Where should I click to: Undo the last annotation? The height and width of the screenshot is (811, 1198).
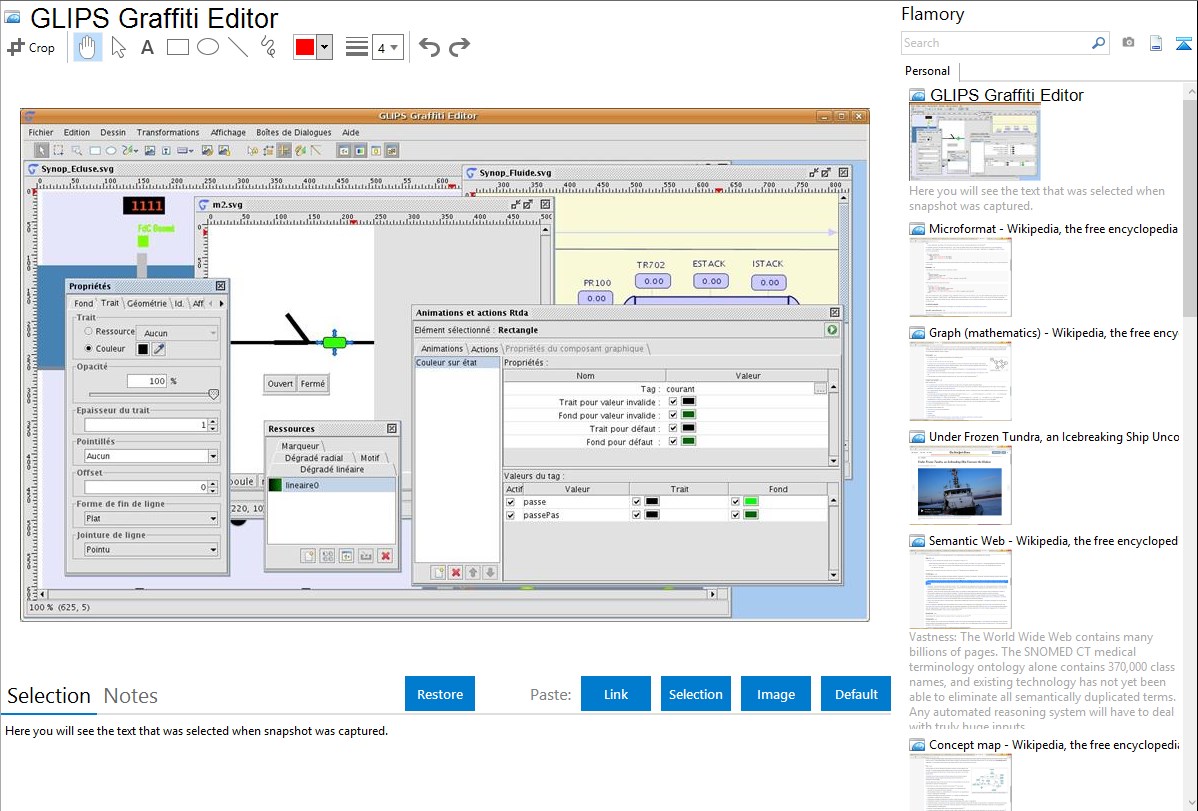429,47
